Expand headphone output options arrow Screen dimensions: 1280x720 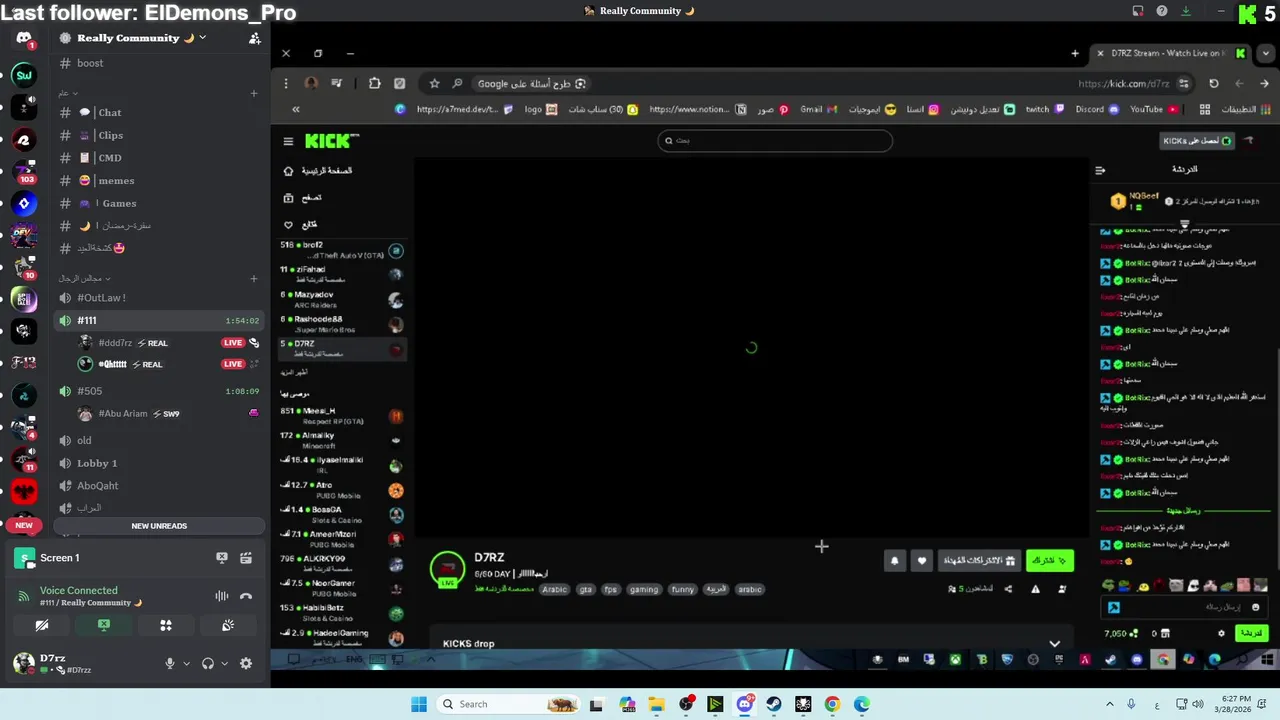224,663
